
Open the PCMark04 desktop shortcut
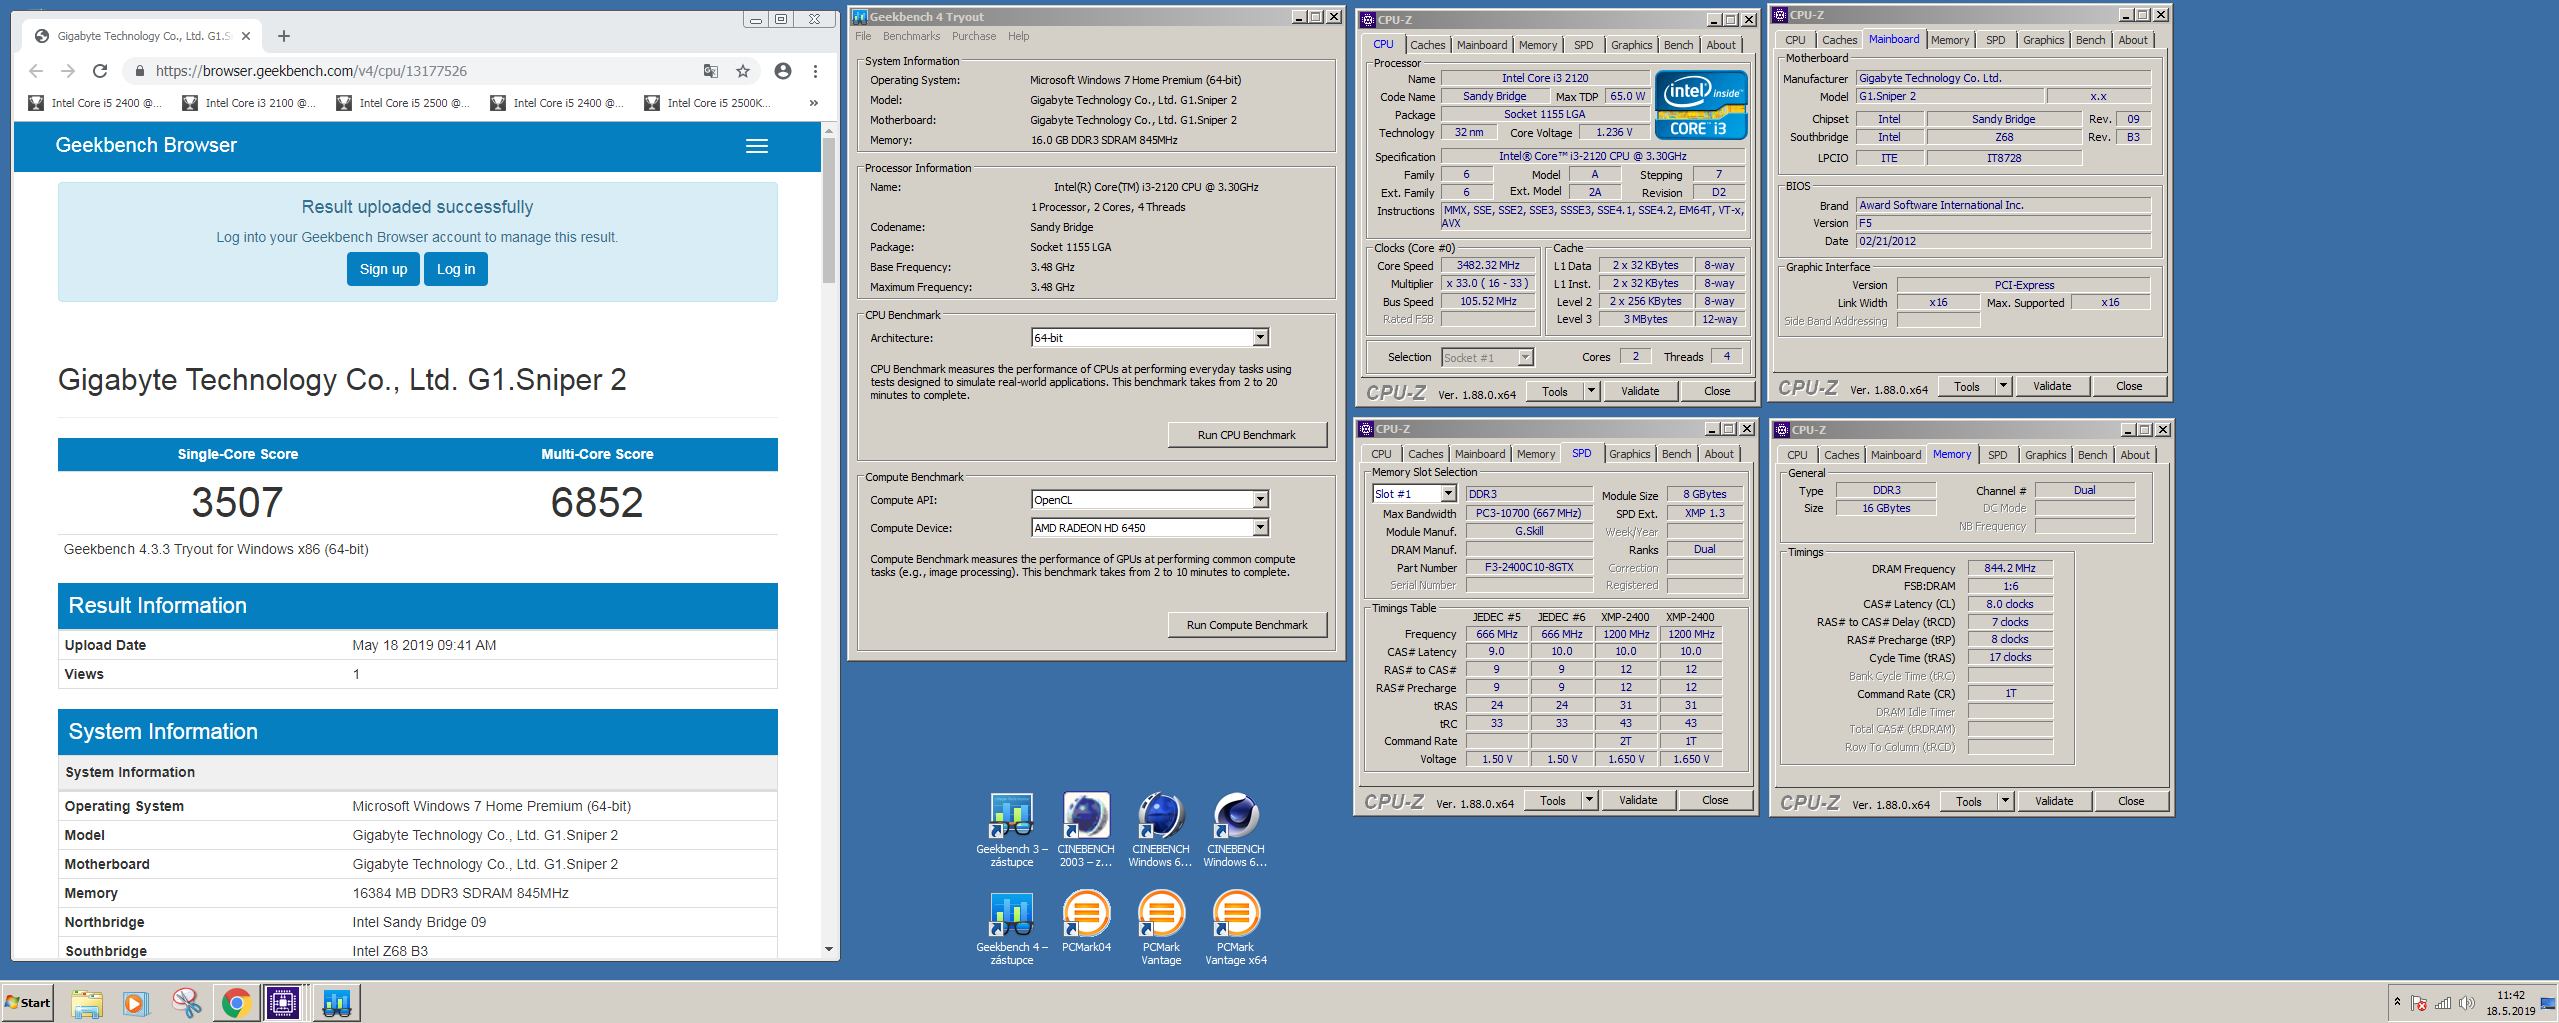[x=1086, y=921]
